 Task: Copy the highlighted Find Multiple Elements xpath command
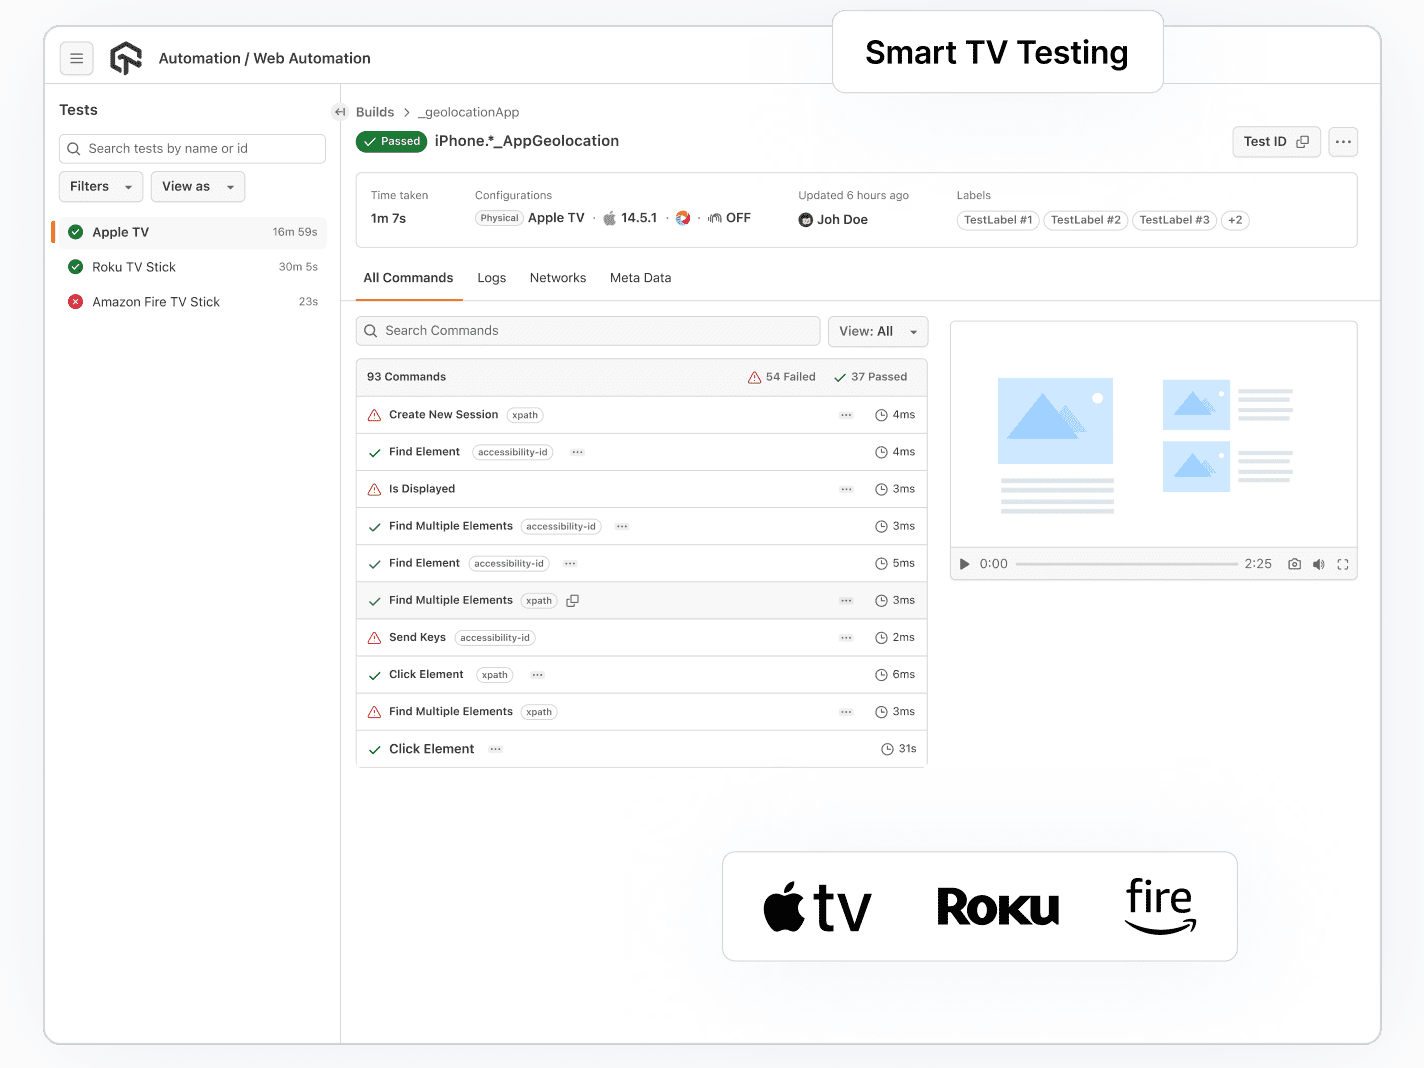(x=573, y=601)
